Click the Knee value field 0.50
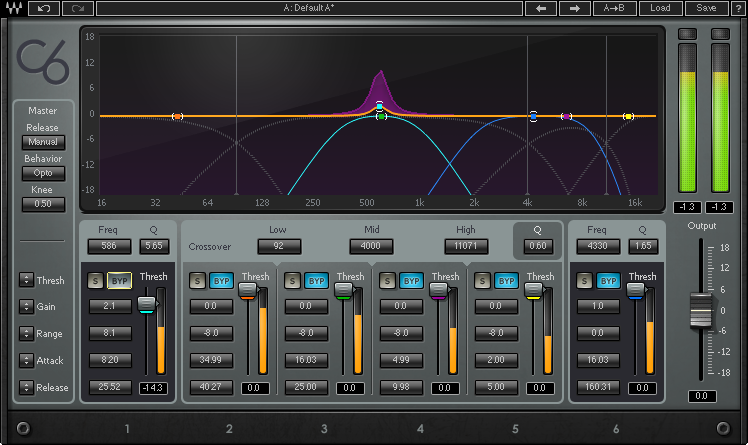The width and height of the screenshot is (748, 445). click(43, 204)
